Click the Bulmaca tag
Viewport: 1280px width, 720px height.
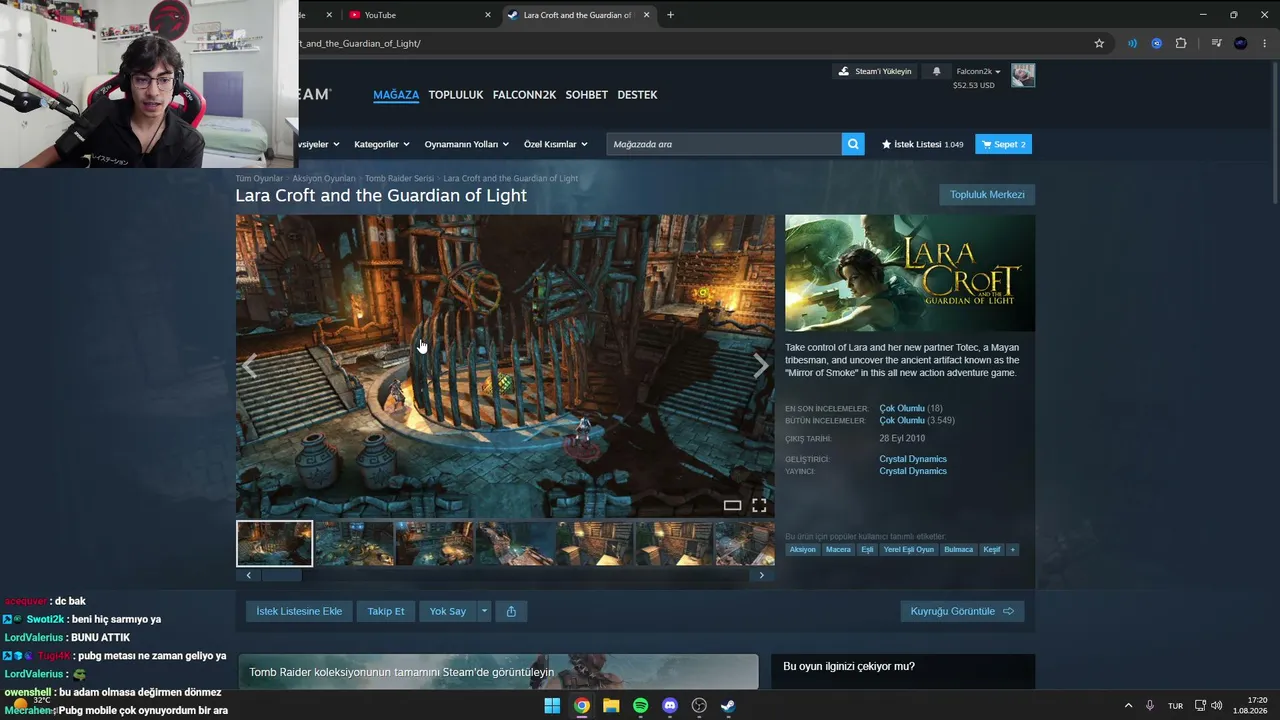(958, 549)
